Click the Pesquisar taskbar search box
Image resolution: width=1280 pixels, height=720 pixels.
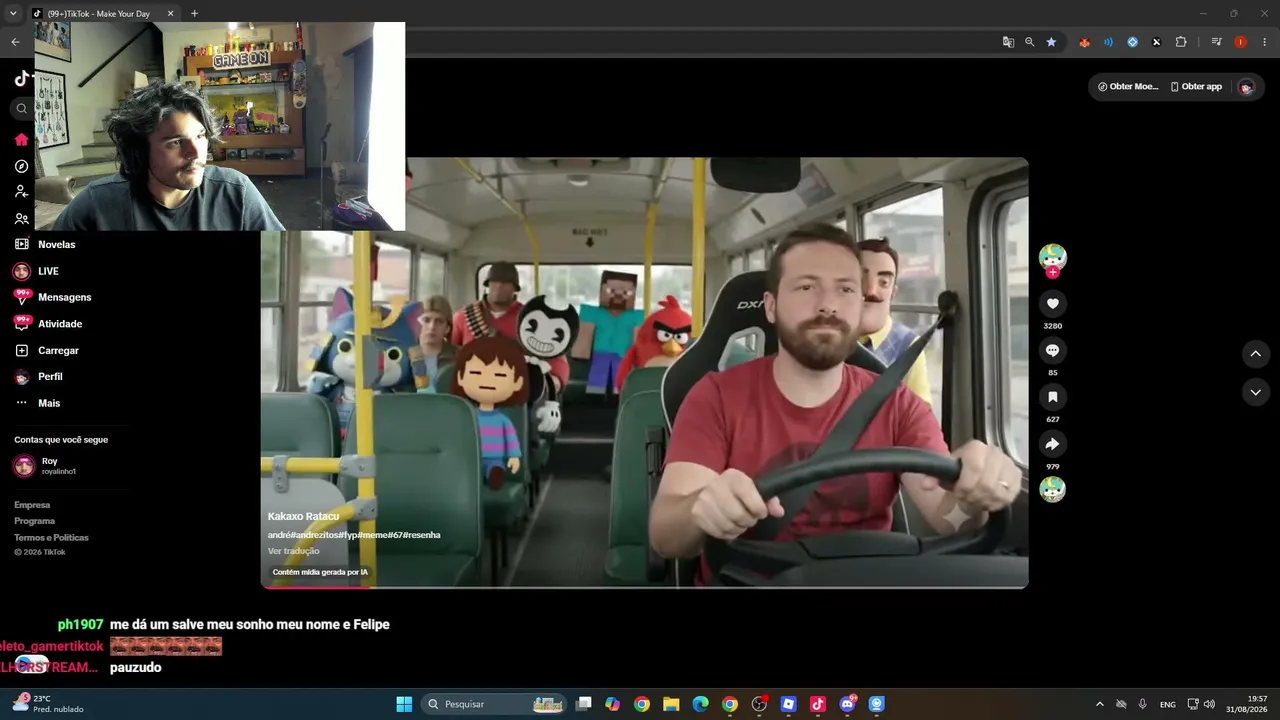click(494, 704)
